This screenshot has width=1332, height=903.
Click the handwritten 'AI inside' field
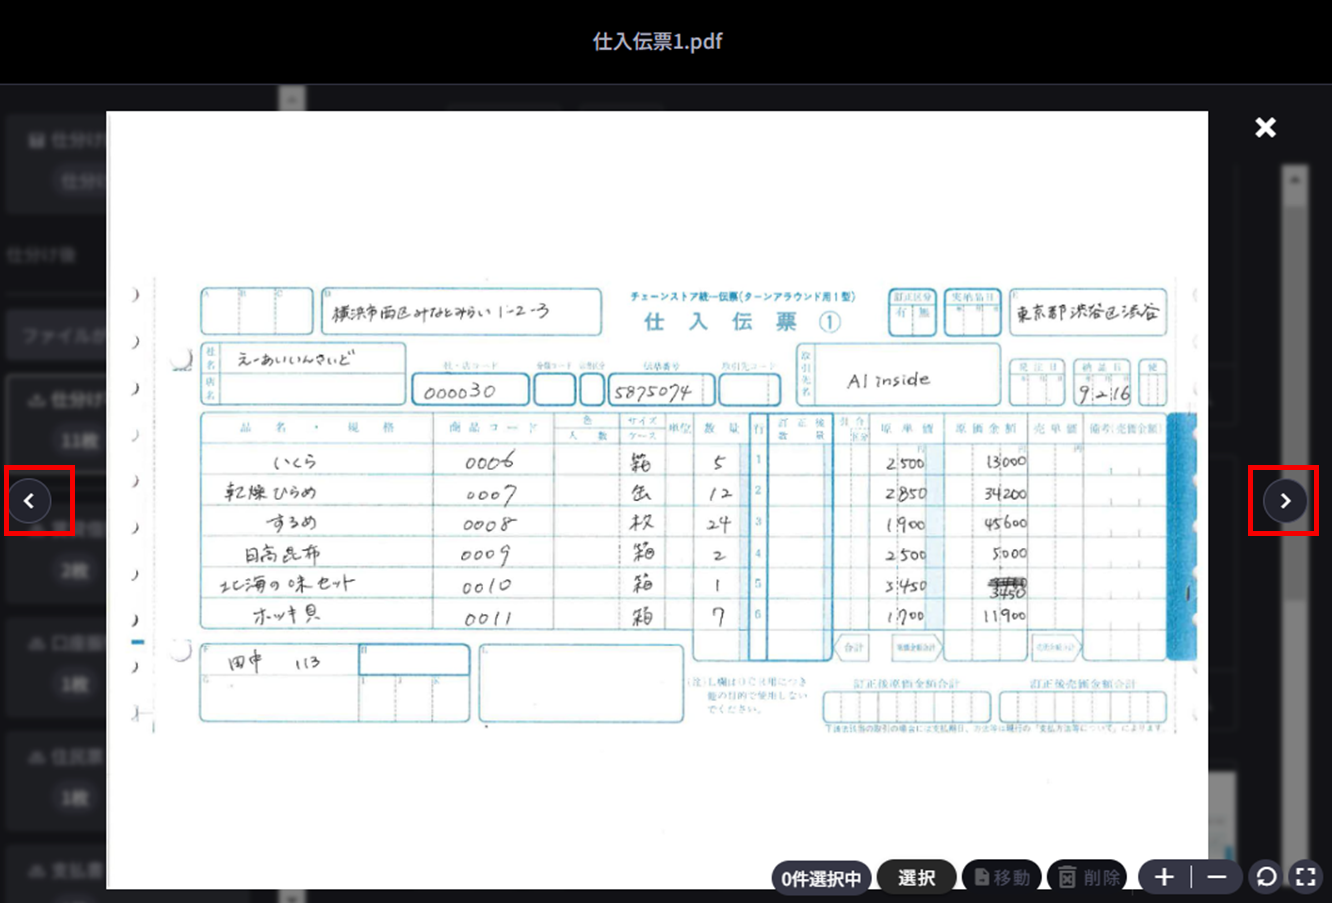coord(888,380)
